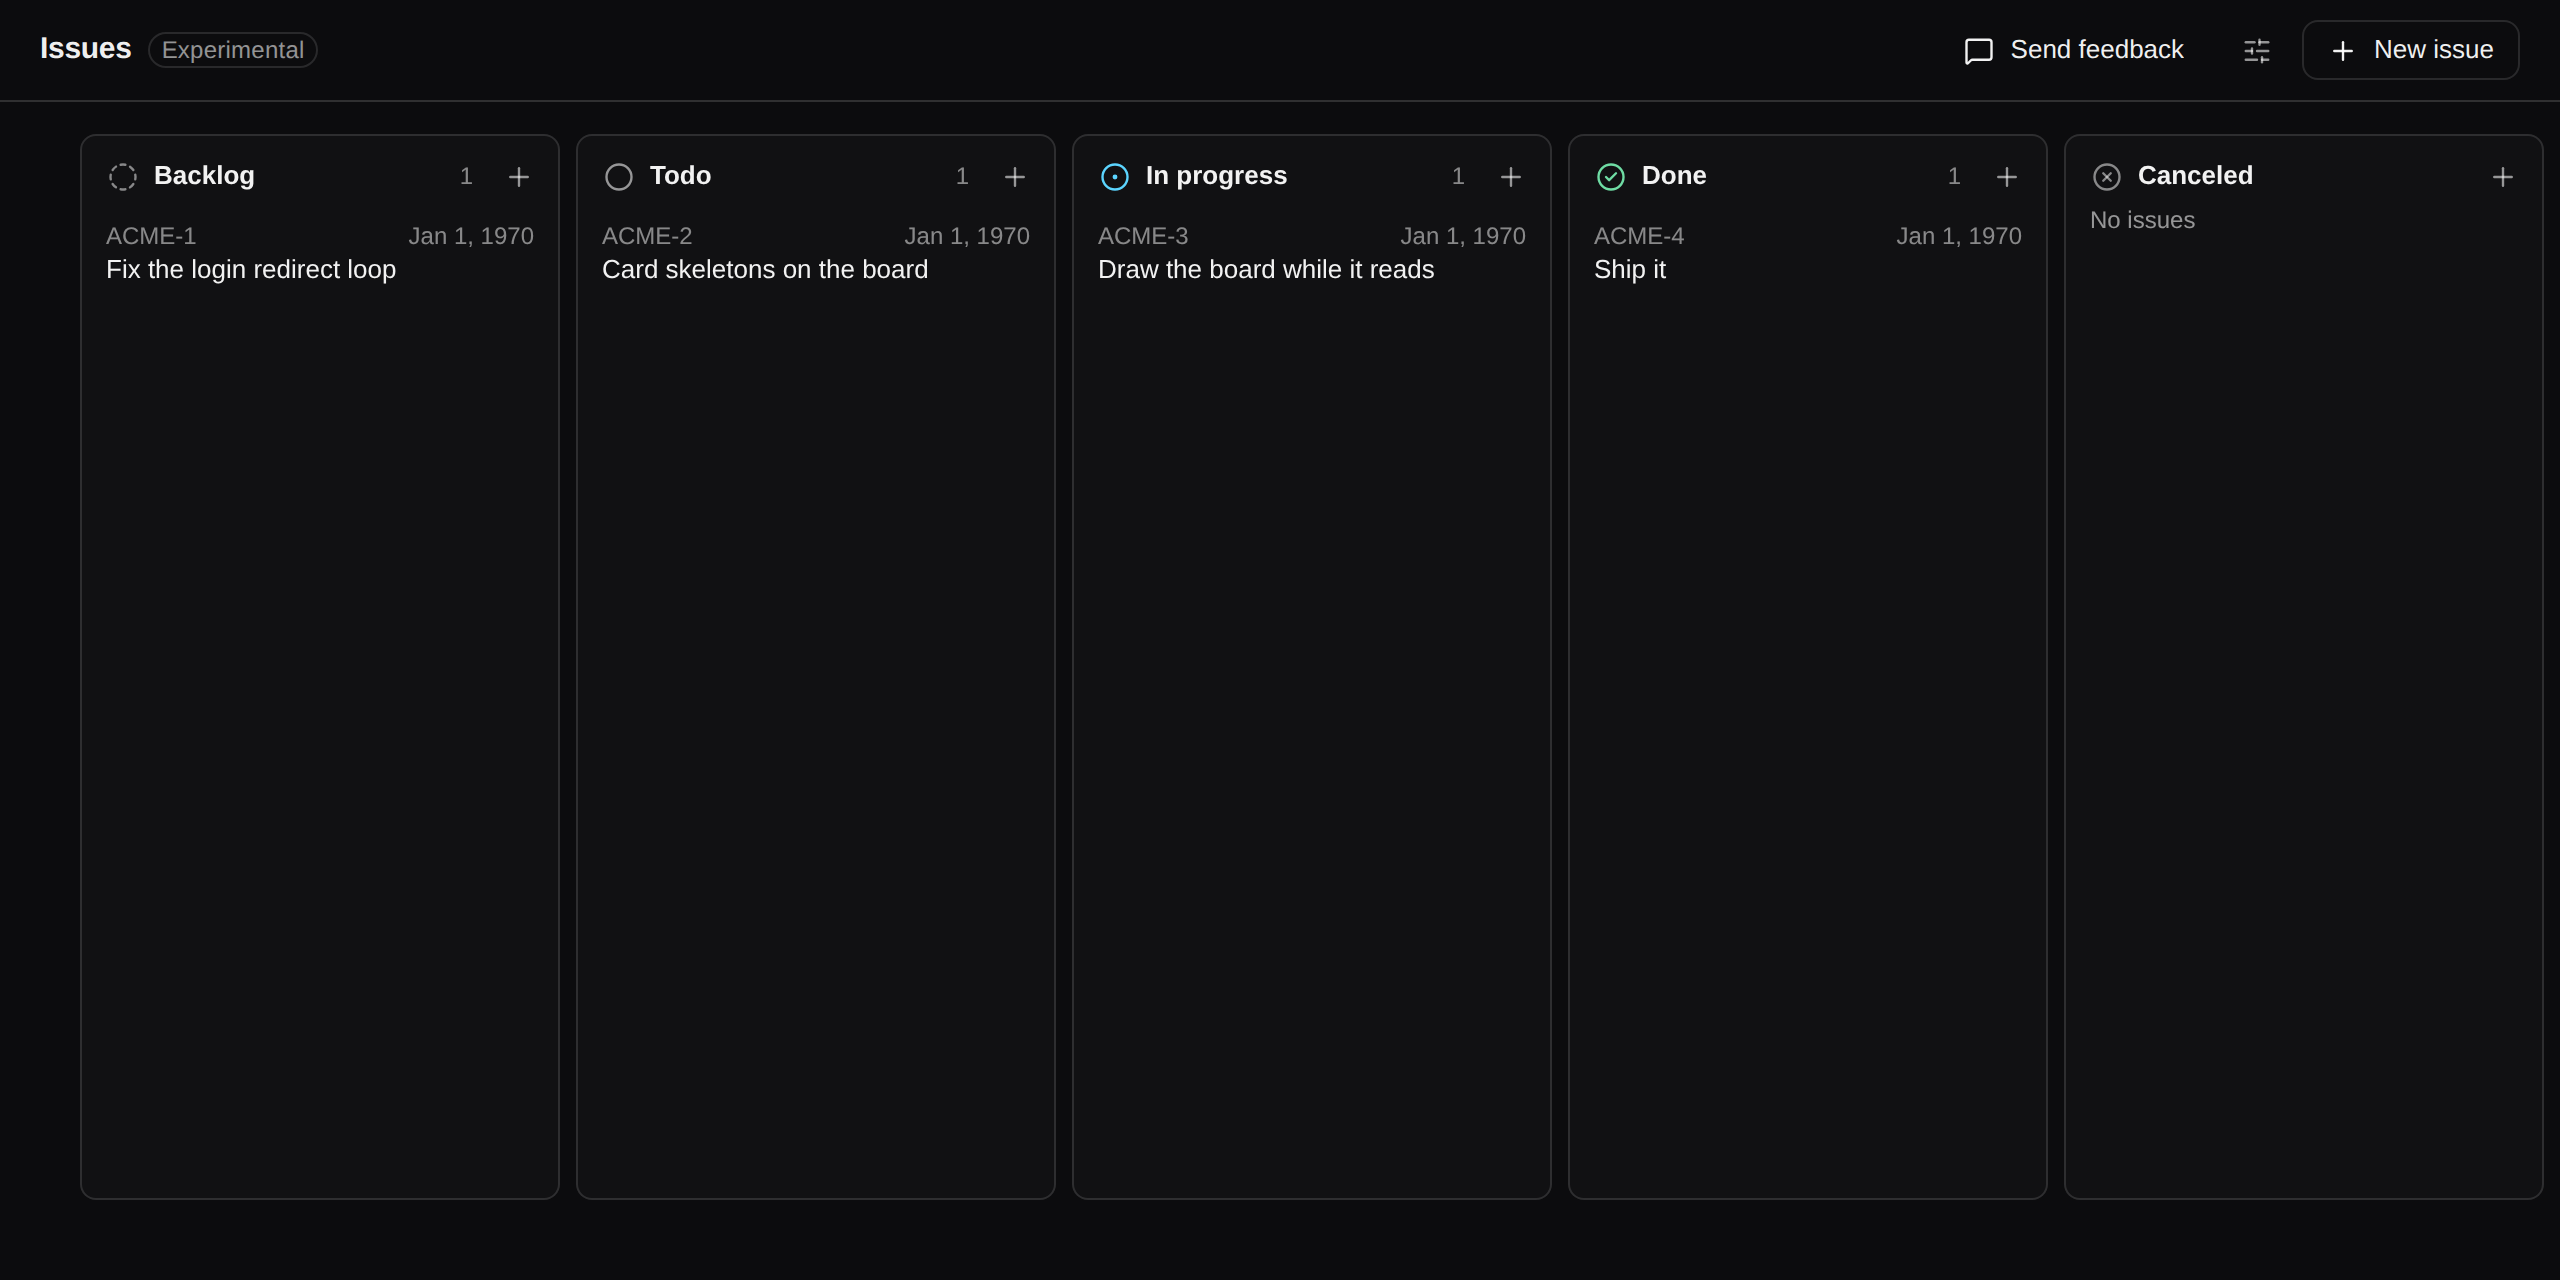
Task: Add issue to Todo column
Action: [1014, 177]
